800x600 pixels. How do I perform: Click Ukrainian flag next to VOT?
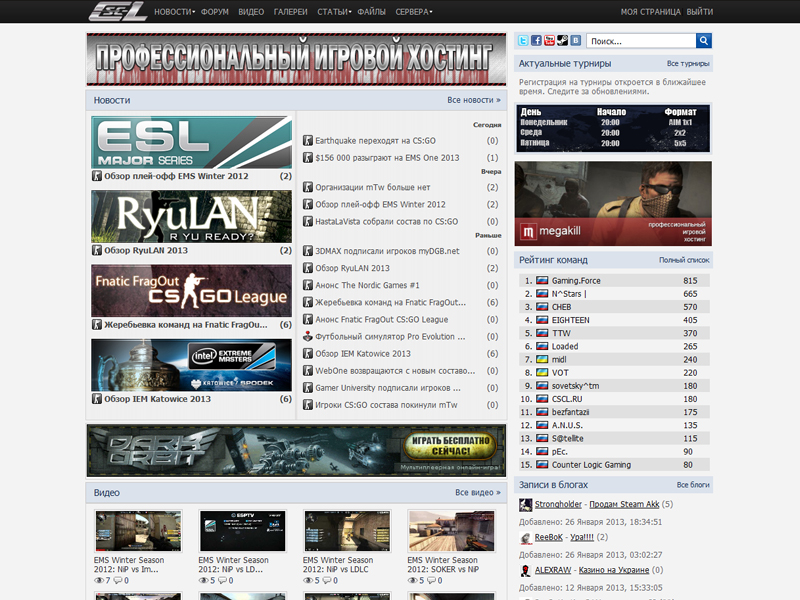pos(542,372)
